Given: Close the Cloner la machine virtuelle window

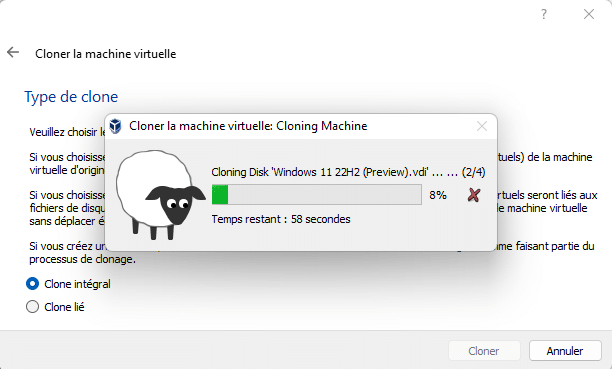Looking at the screenshot, I should (589, 14).
